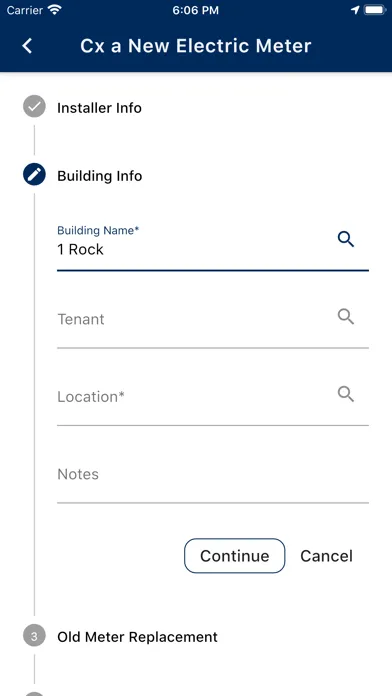Expand the Old Meter Replacement step
Image resolution: width=392 pixels, height=696 pixels.
click(138, 637)
